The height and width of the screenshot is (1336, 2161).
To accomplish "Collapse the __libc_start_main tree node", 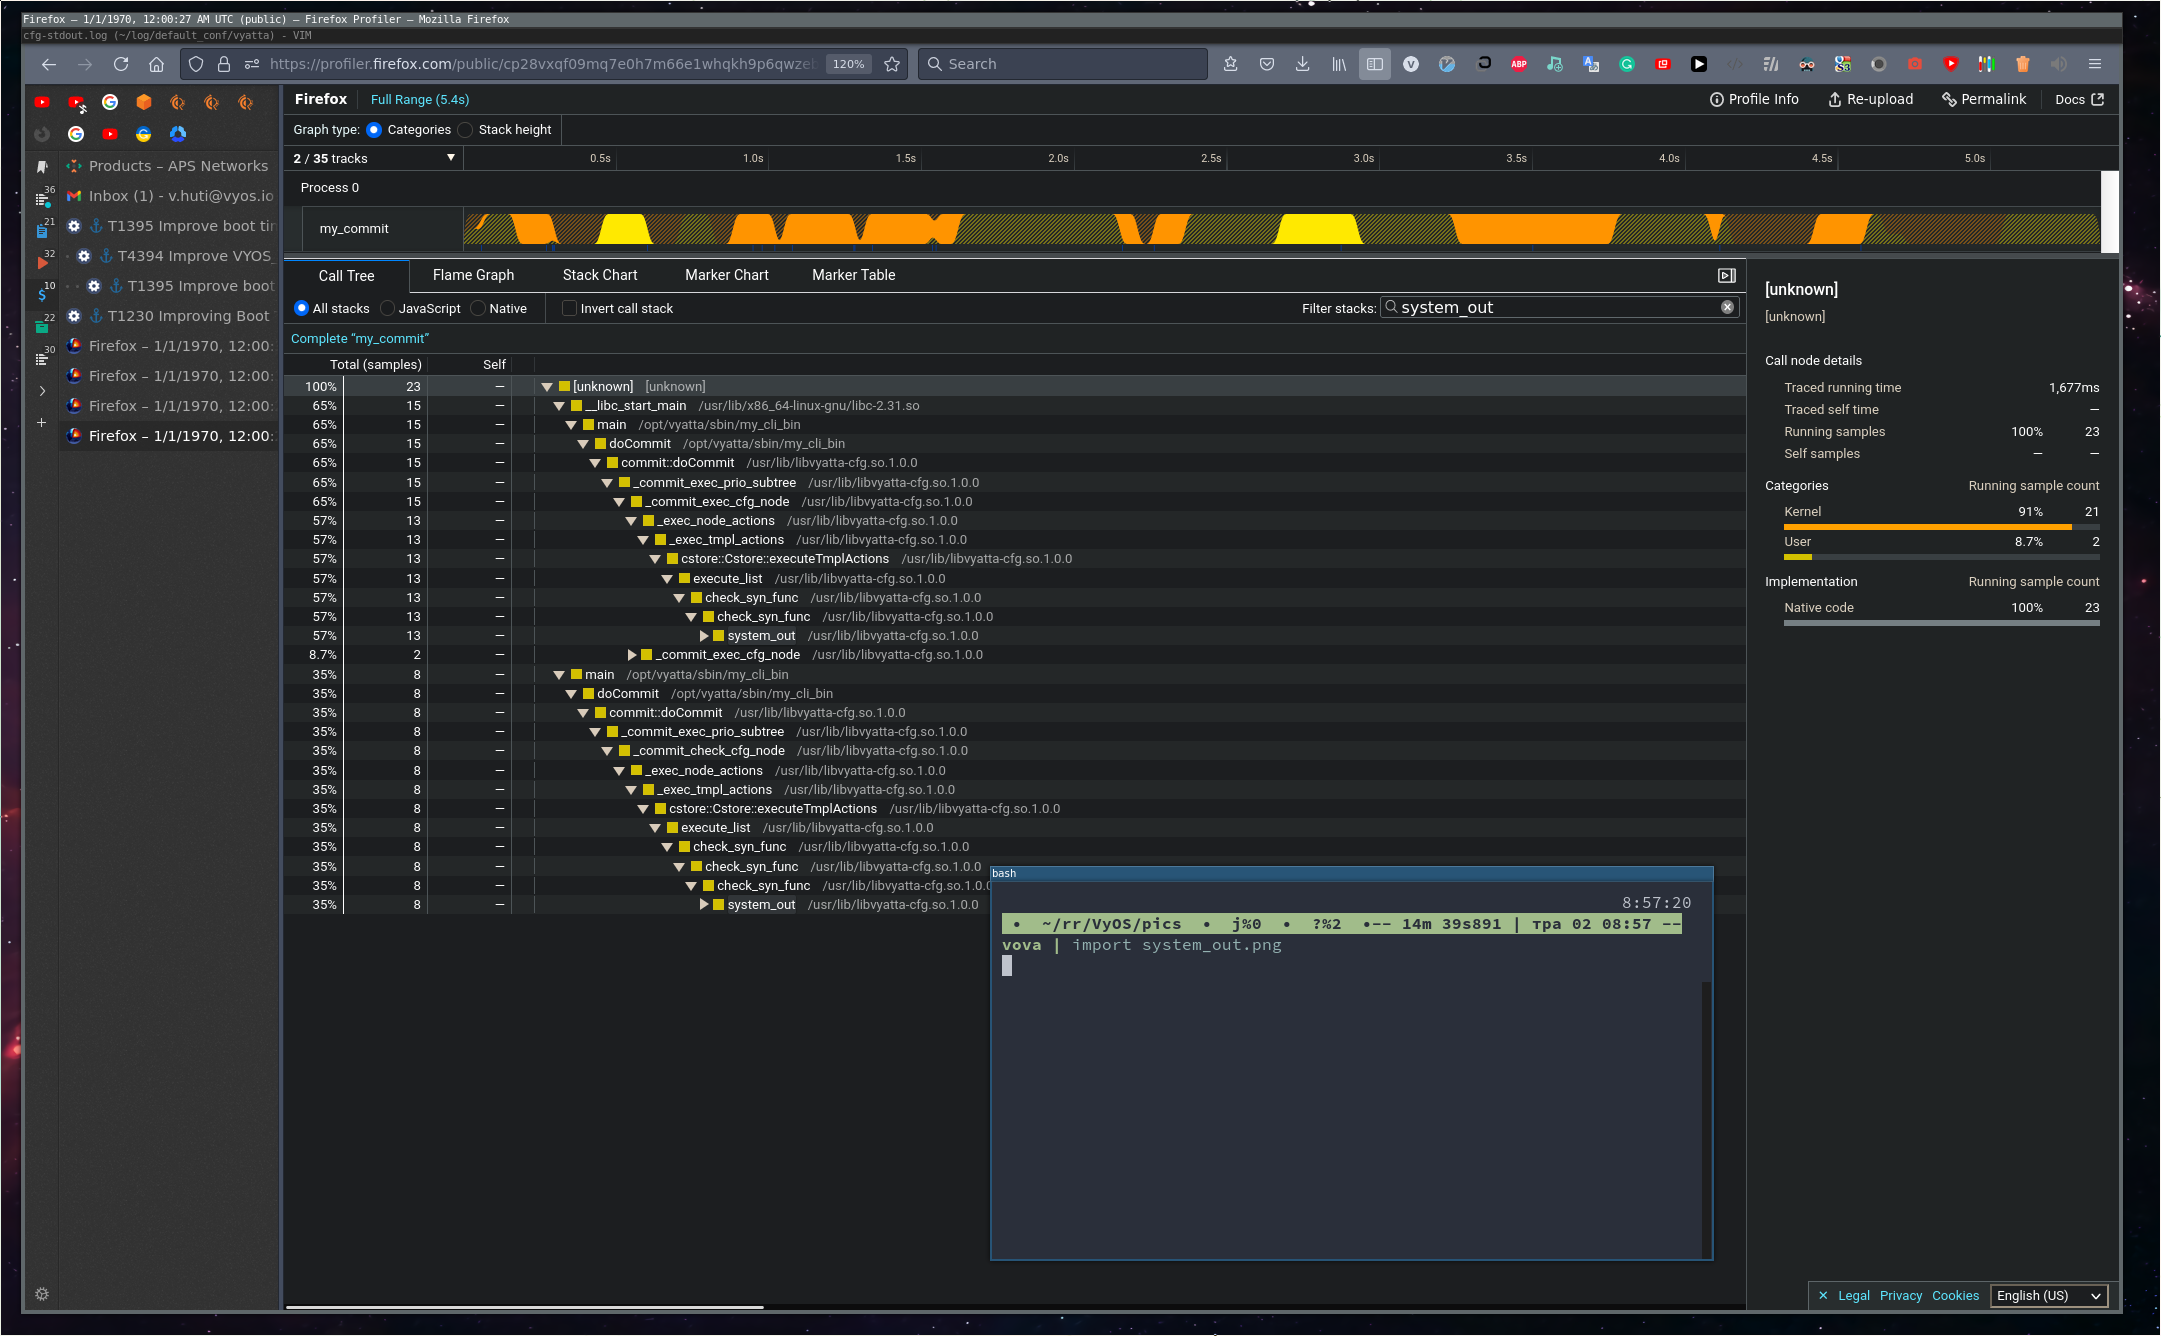I will (x=559, y=406).
